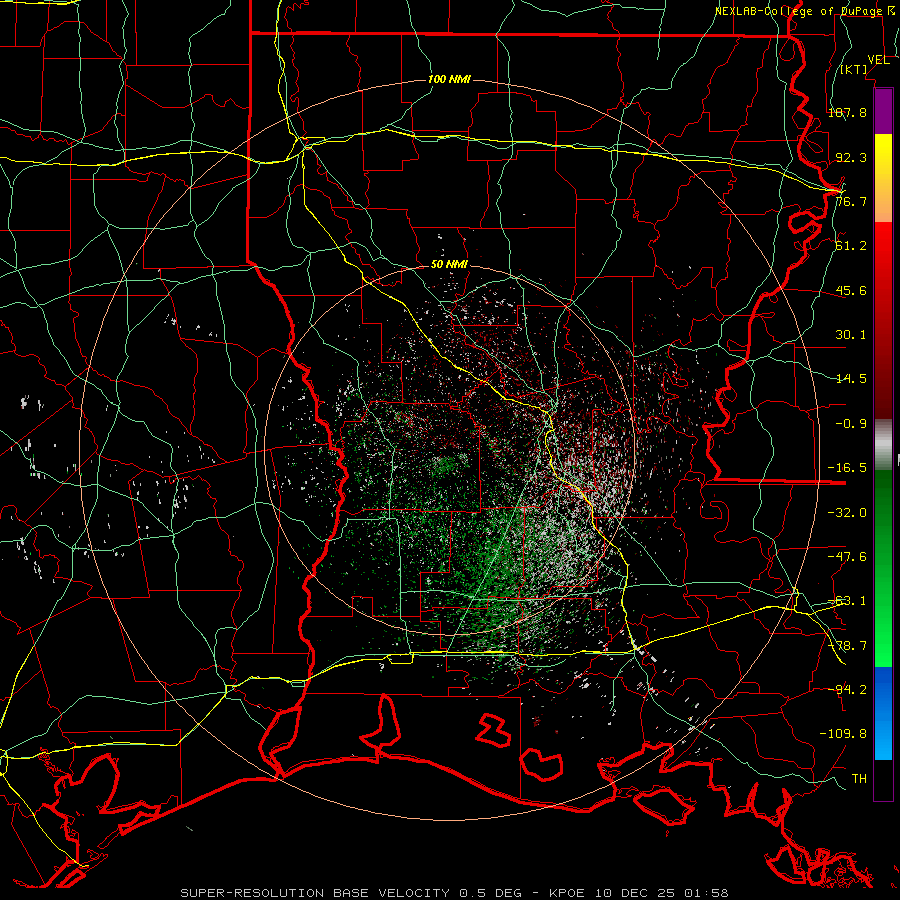Click the purple segment of velocity color bar
This screenshot has height=900, width=900.
[883, 111]
